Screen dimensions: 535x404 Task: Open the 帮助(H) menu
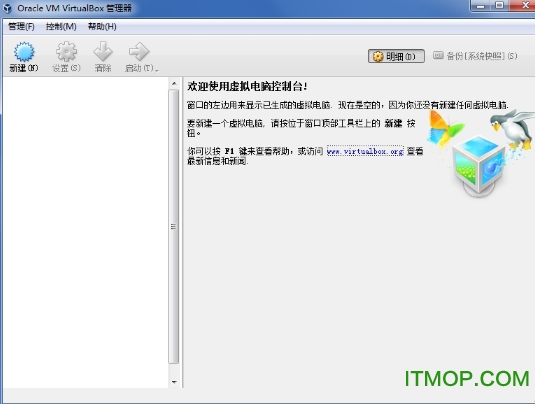(x=102, y=27)
